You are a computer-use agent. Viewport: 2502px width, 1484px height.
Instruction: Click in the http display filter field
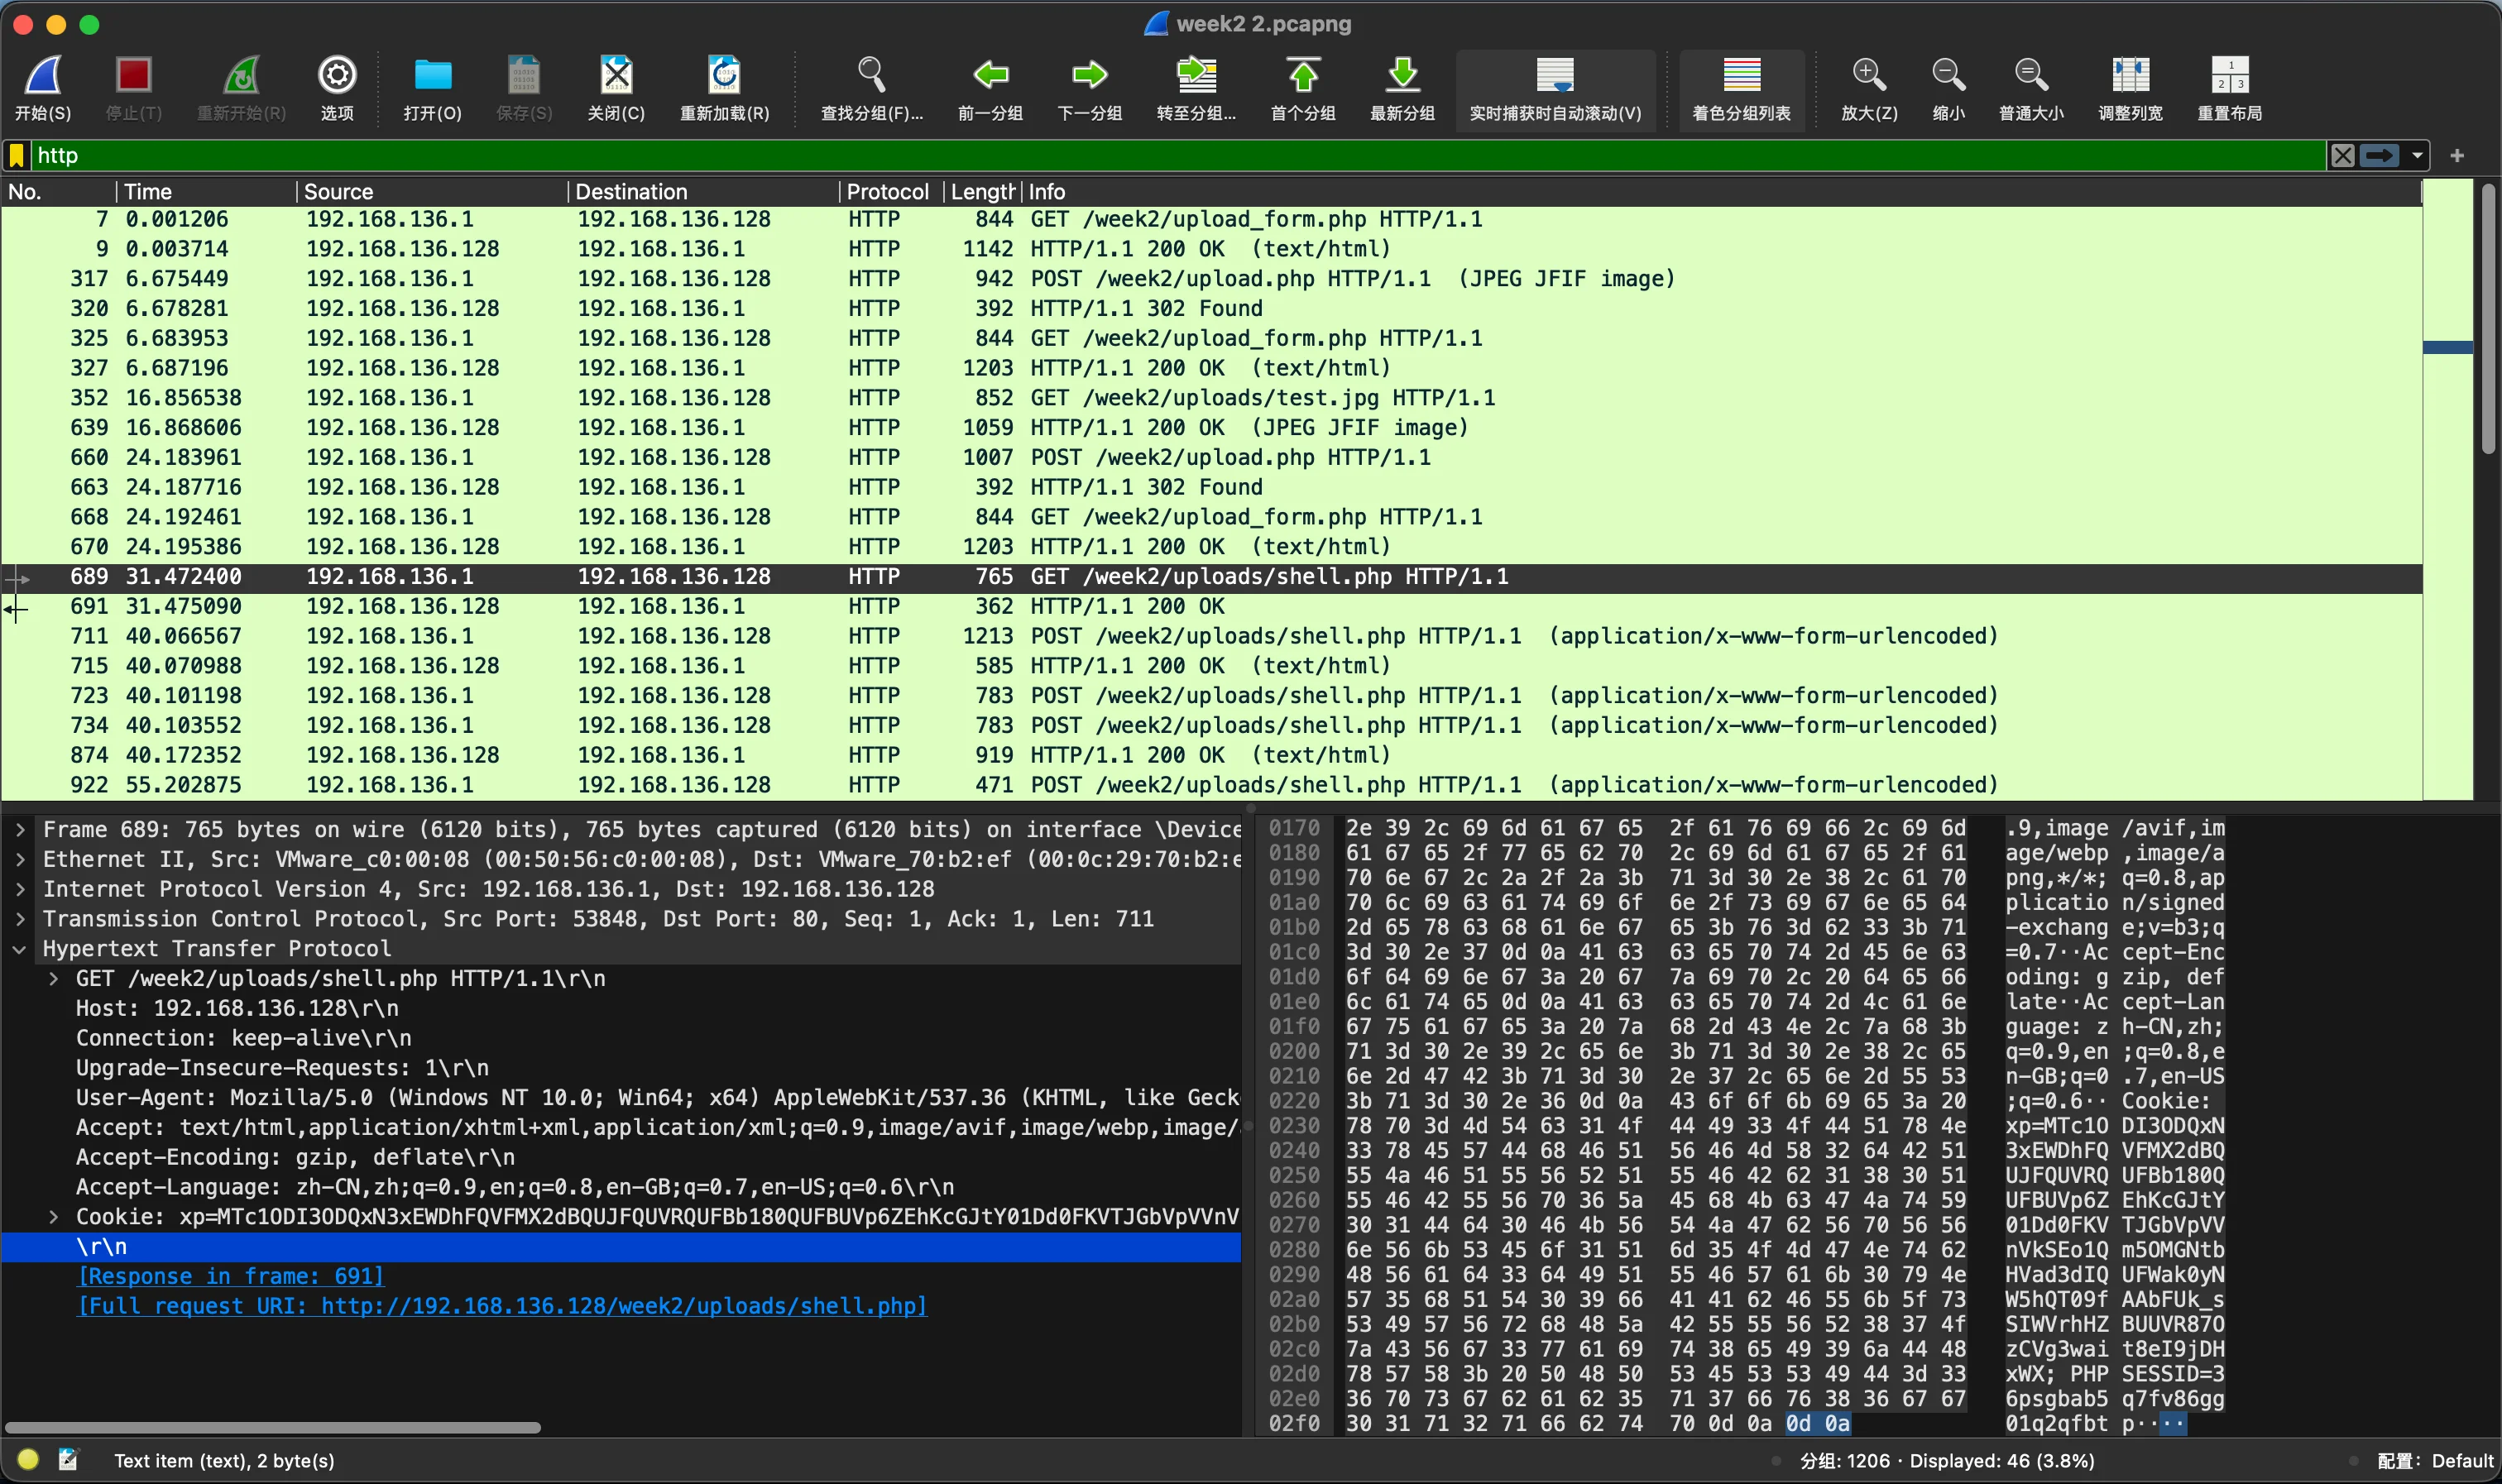(1100, 156)
